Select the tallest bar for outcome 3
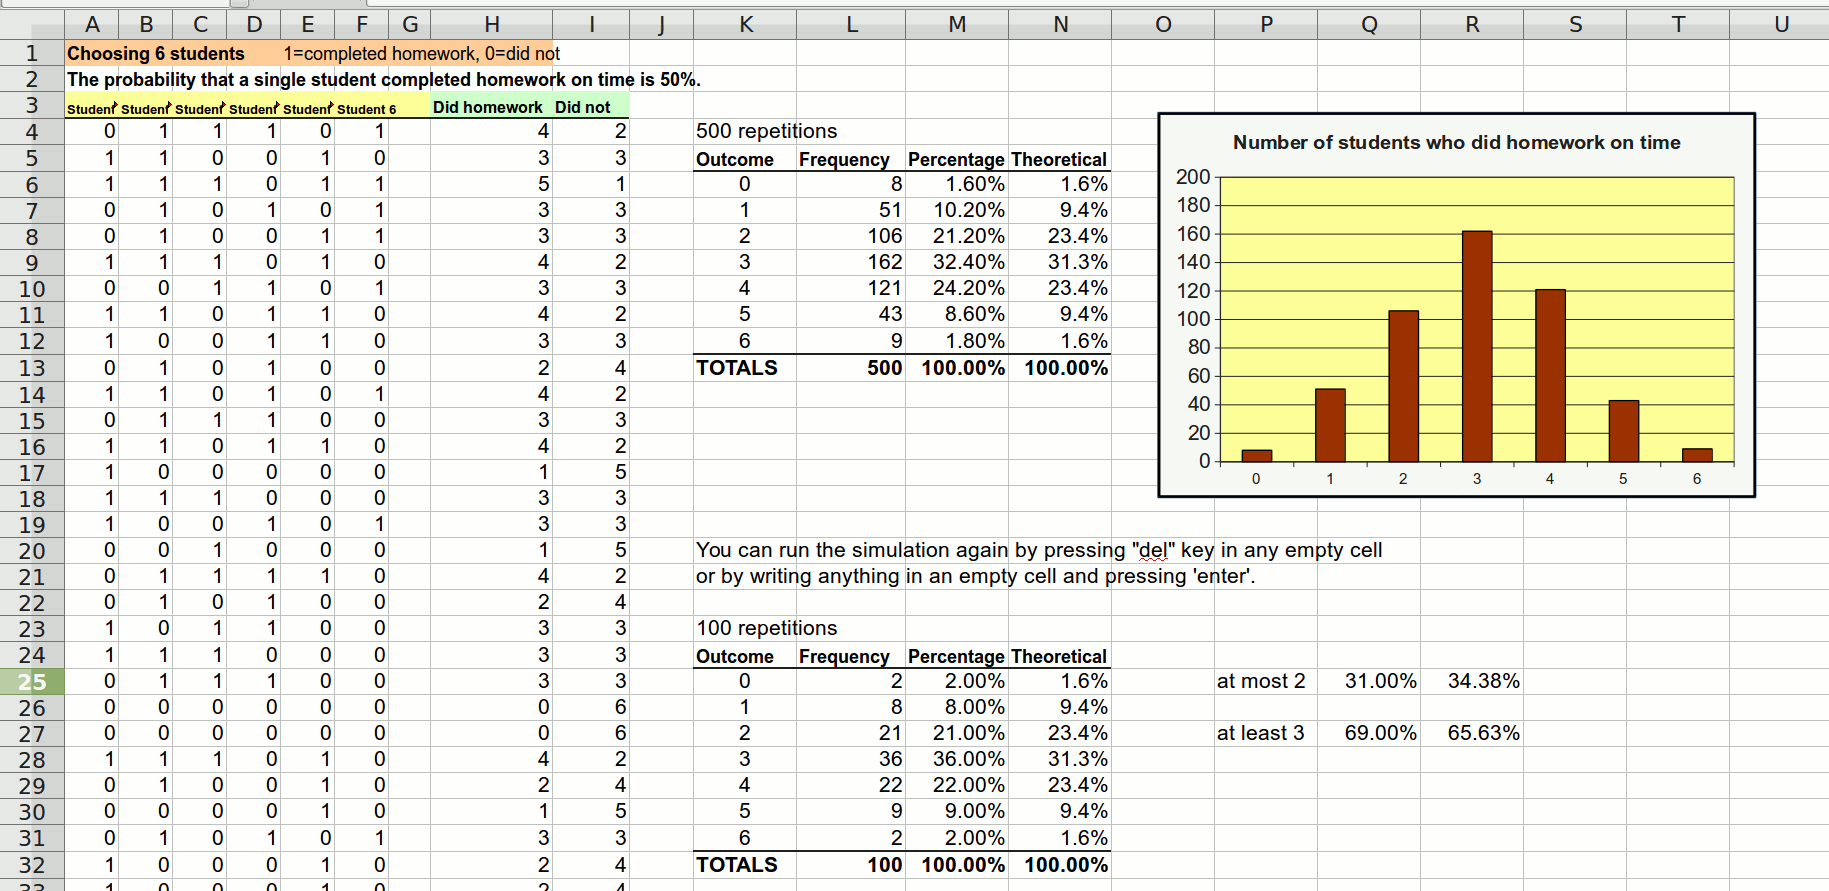The width and height of the screenshot is (1829, 891). 1476,346
